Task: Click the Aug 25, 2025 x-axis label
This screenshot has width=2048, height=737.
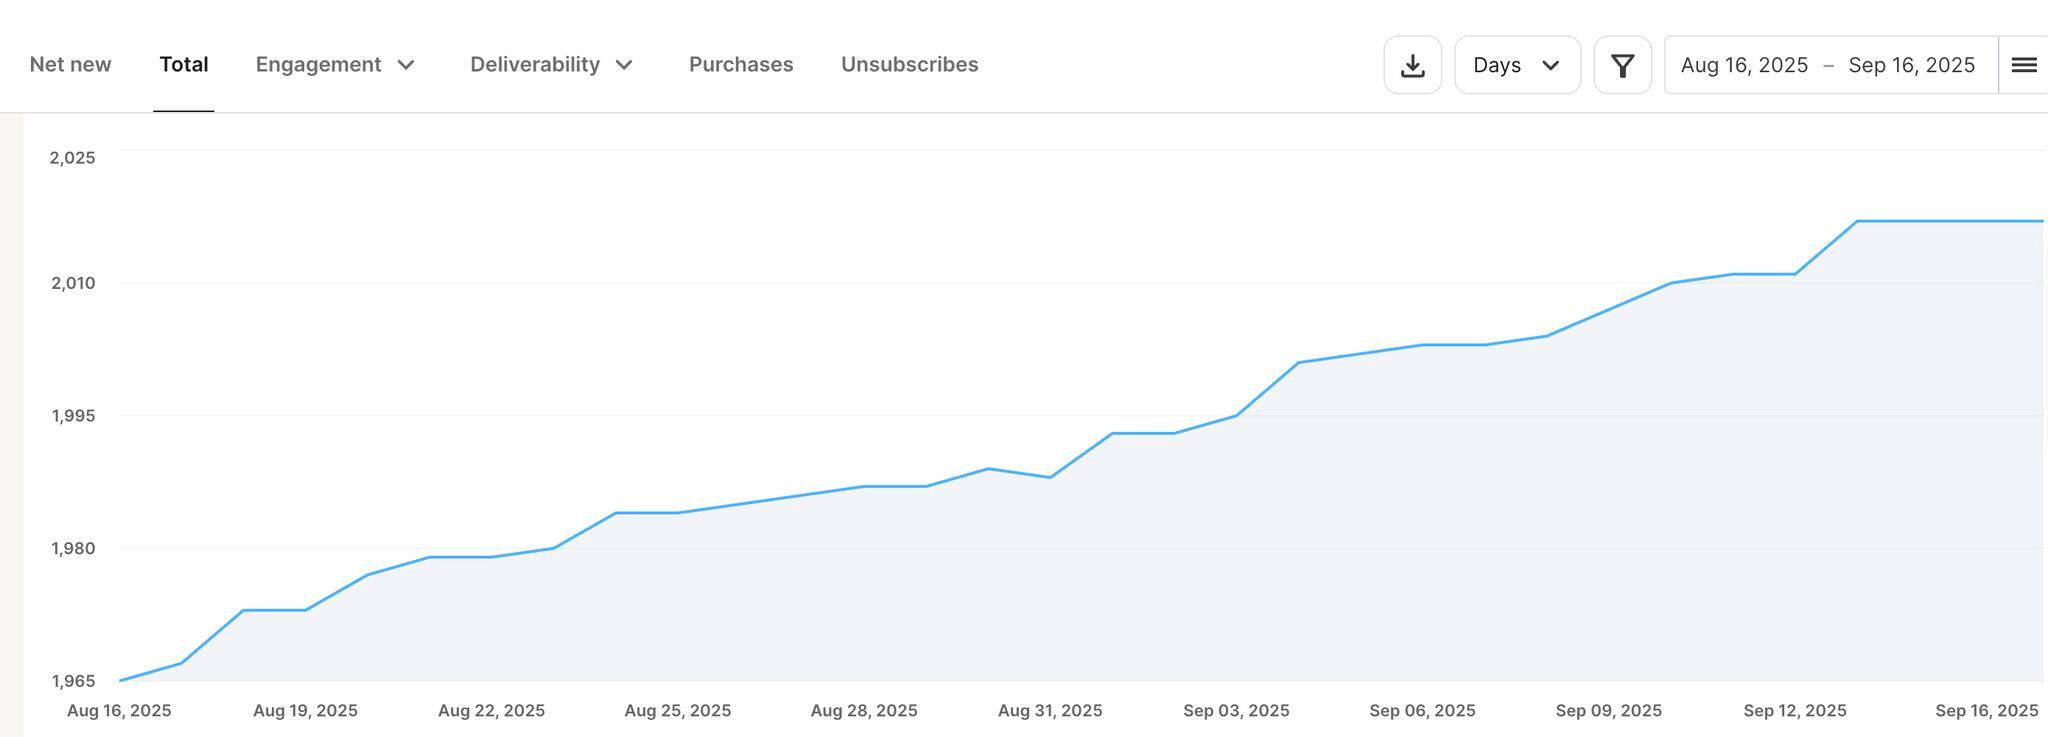Action: coord(677,711)
